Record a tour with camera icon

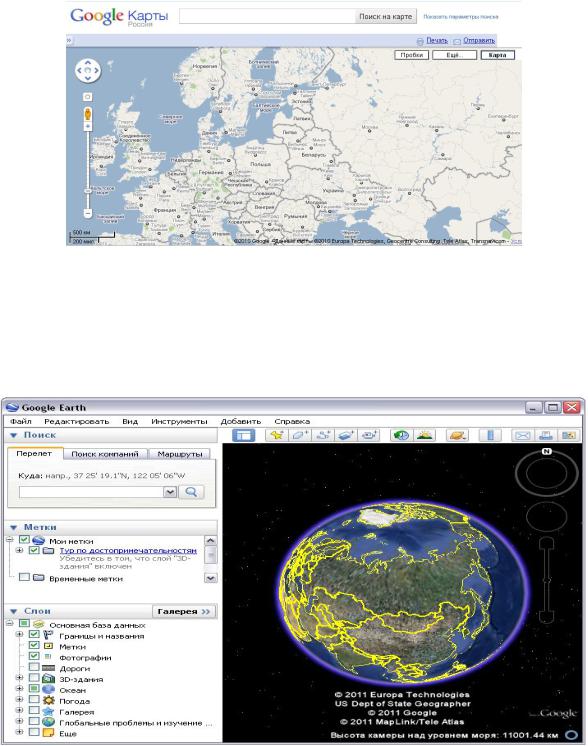point(369,435)
